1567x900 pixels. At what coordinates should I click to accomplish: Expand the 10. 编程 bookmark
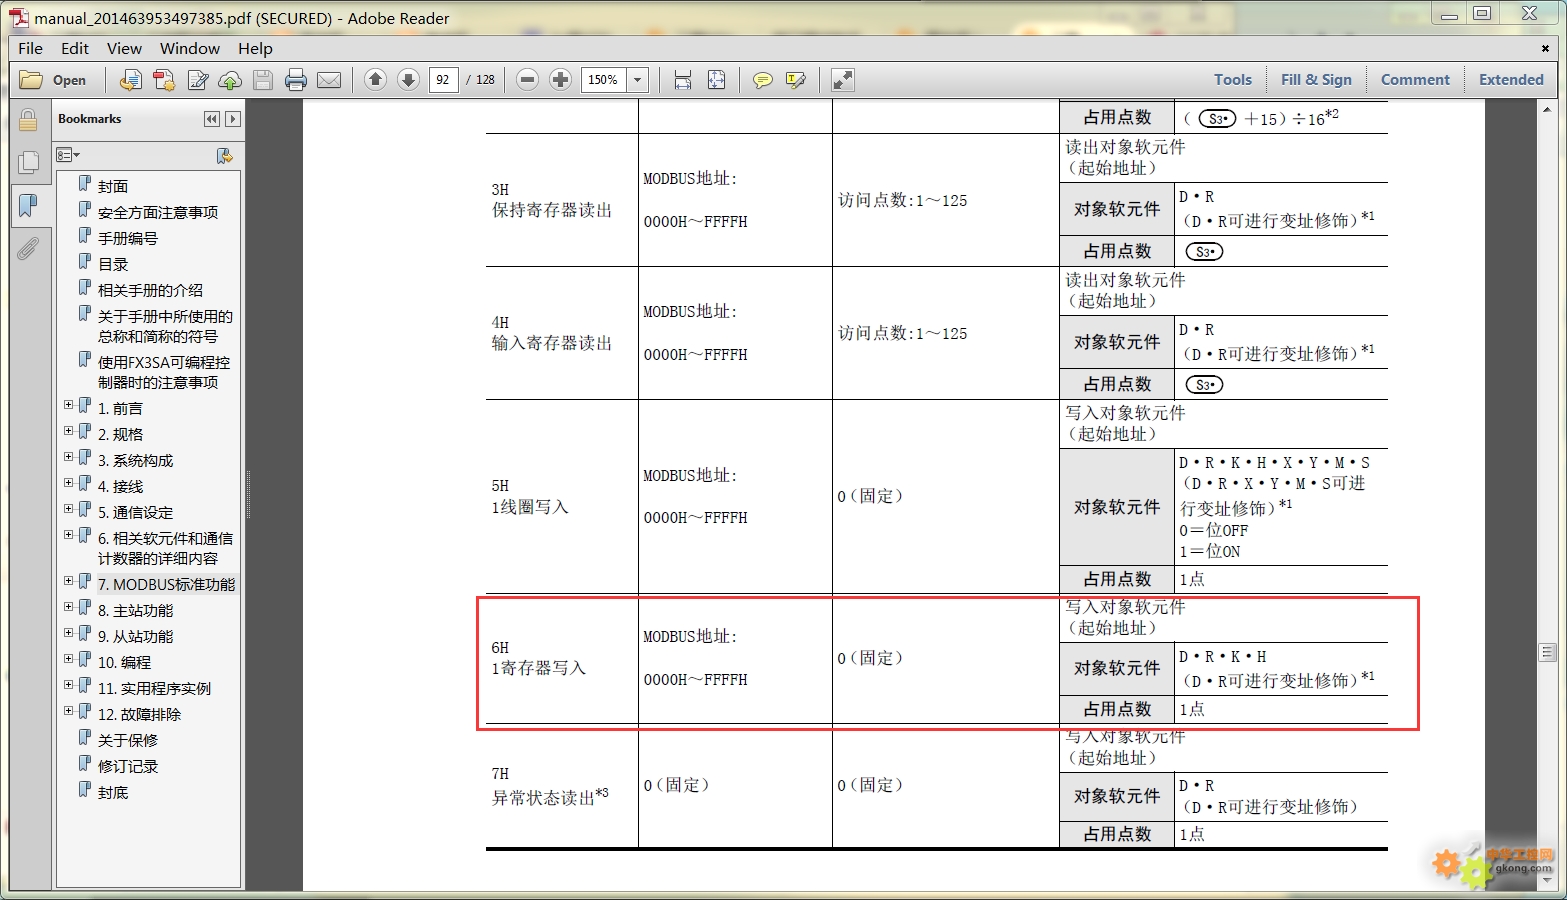coord(69,659)
